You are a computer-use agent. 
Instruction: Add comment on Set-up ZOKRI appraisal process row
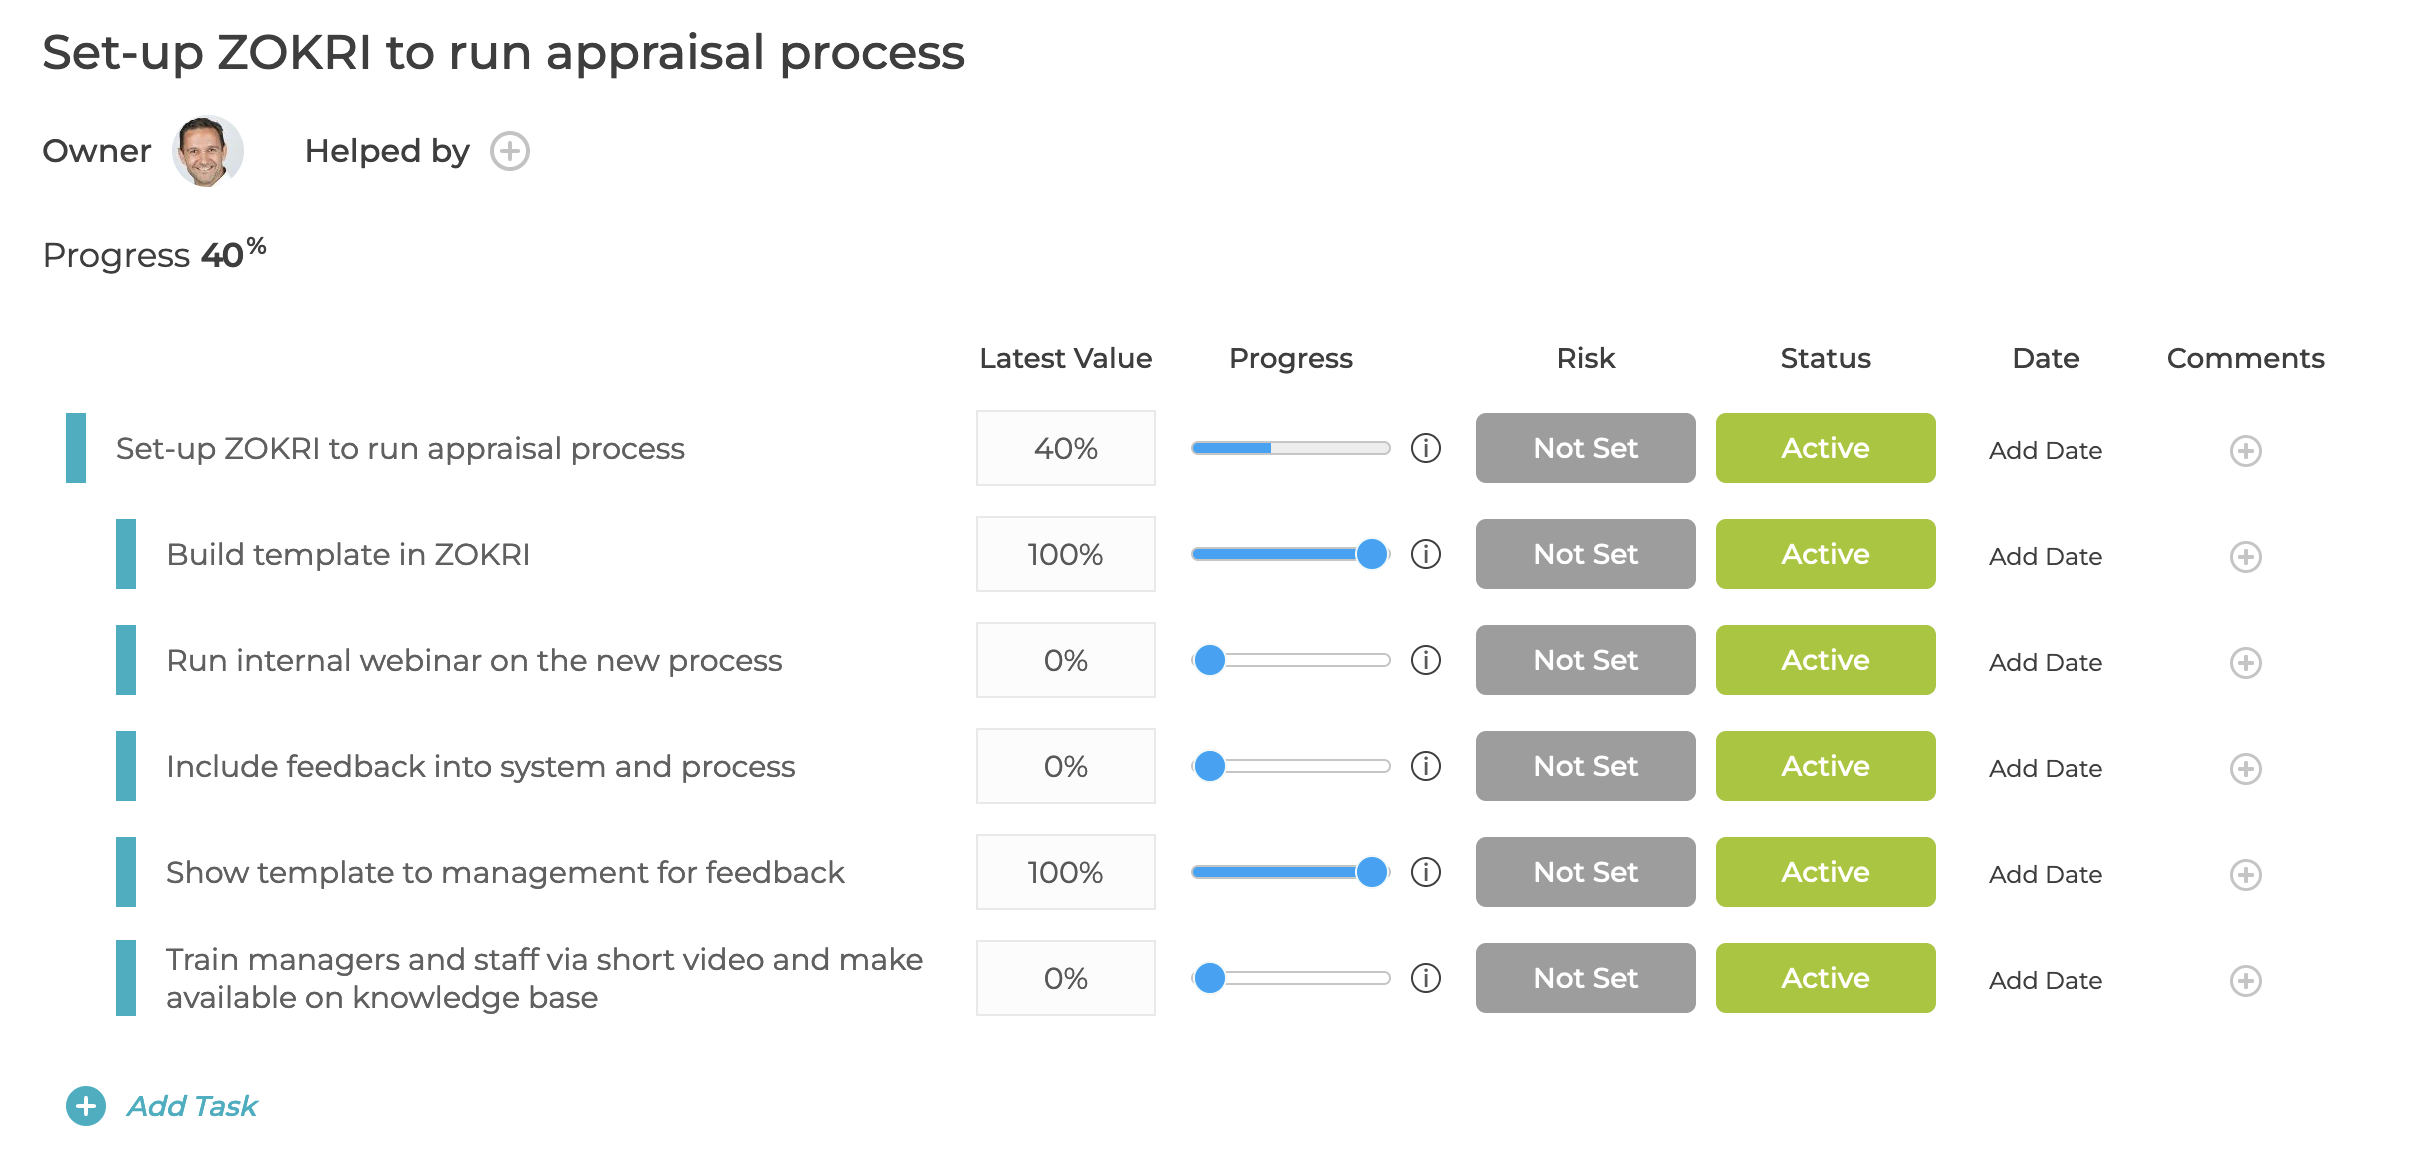(2246, 451)
